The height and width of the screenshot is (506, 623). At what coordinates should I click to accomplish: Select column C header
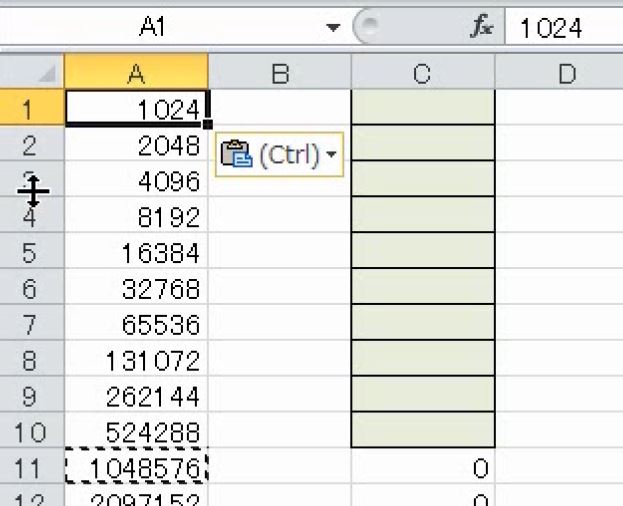423,72
